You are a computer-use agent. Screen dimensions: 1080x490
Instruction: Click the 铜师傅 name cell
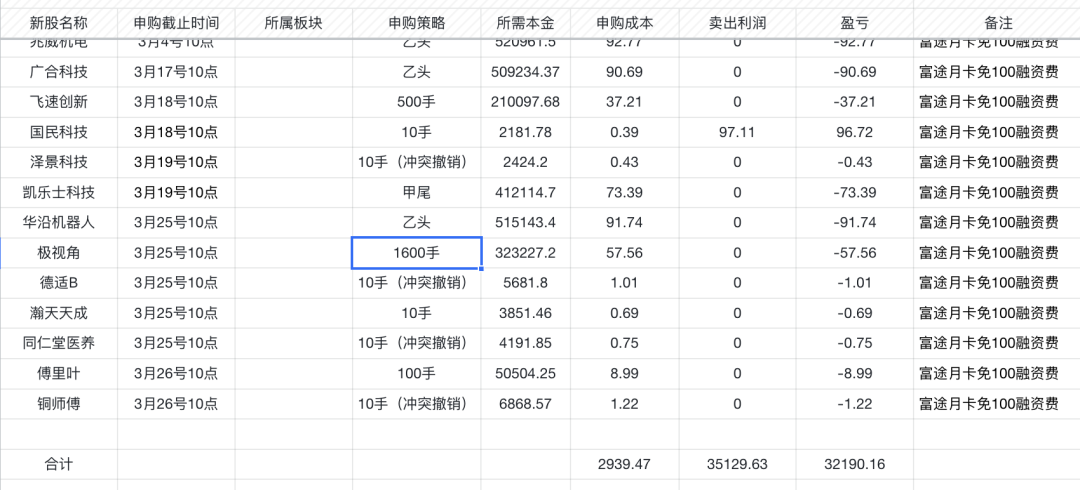coord(59,404)
